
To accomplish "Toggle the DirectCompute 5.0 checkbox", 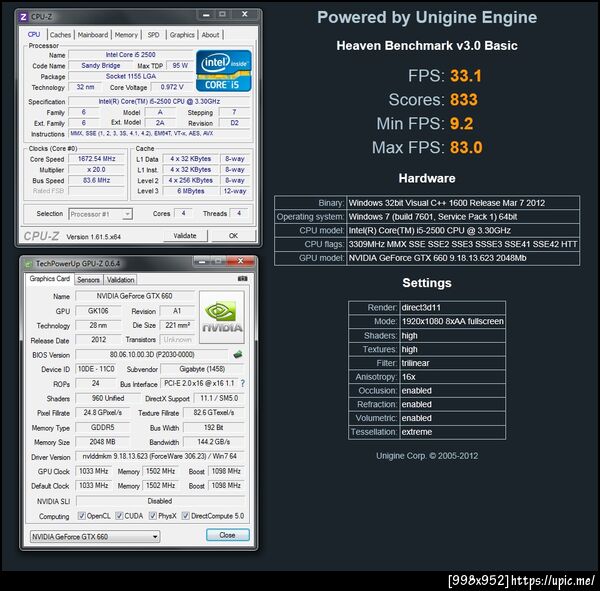I will click(x=186, y=516).
